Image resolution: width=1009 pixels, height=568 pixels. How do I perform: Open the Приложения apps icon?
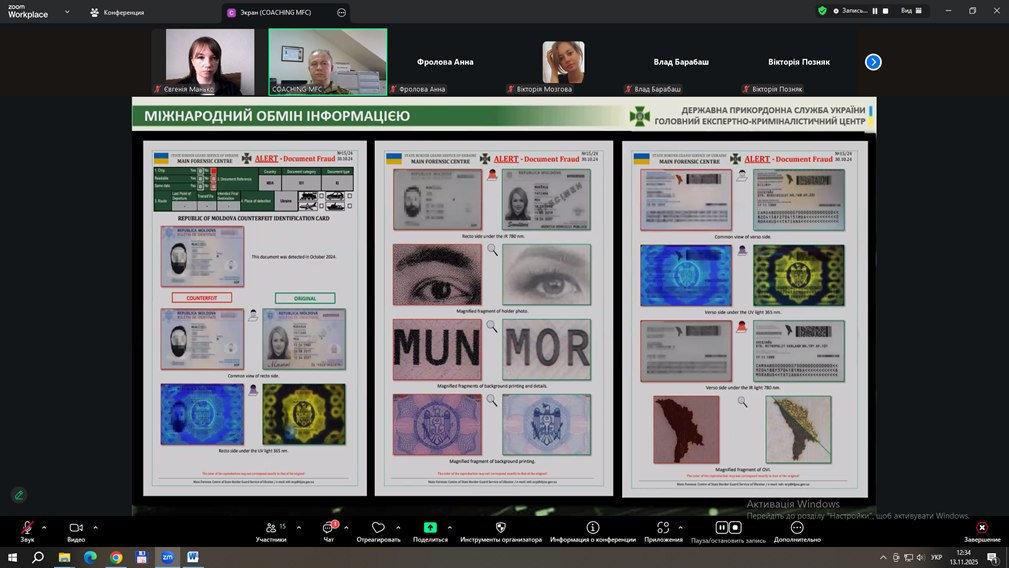[663, 528]
